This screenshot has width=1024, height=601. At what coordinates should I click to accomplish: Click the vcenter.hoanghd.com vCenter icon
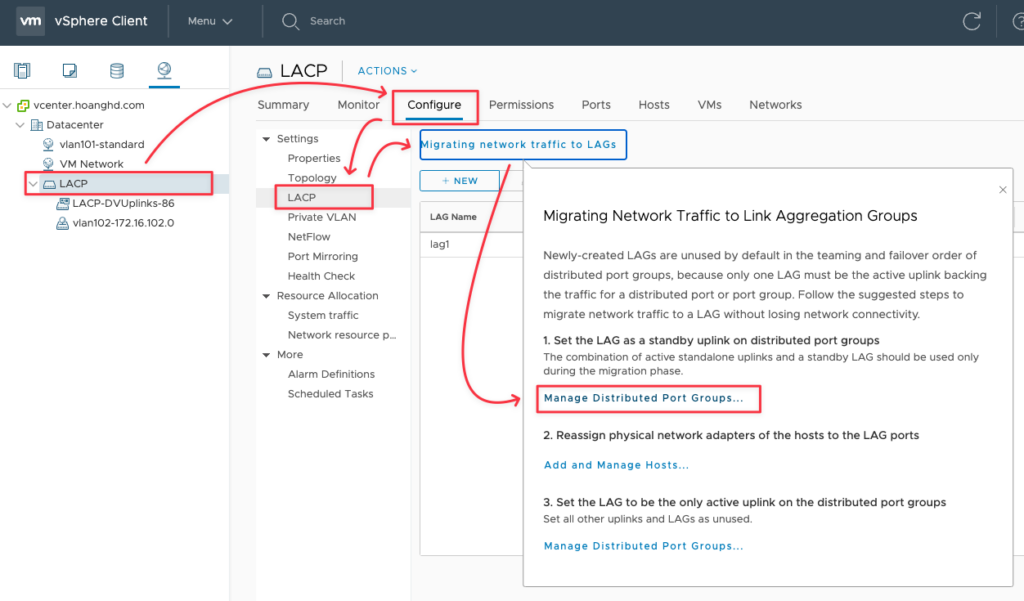tap(23, 105)
